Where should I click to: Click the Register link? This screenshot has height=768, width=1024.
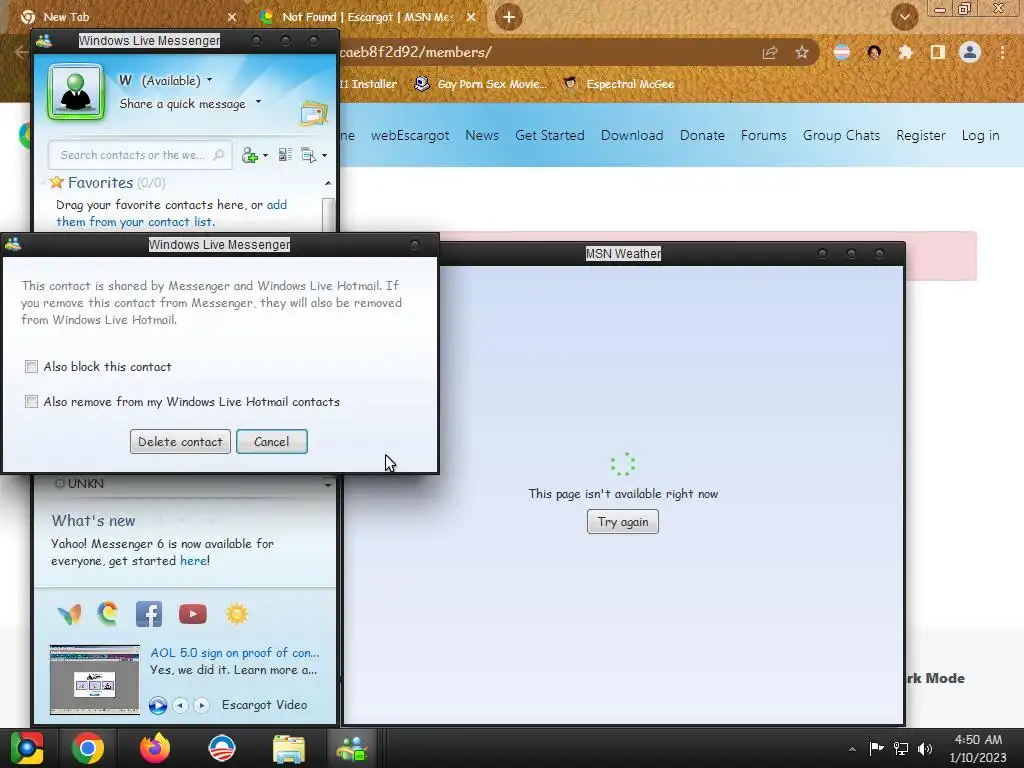921,135
